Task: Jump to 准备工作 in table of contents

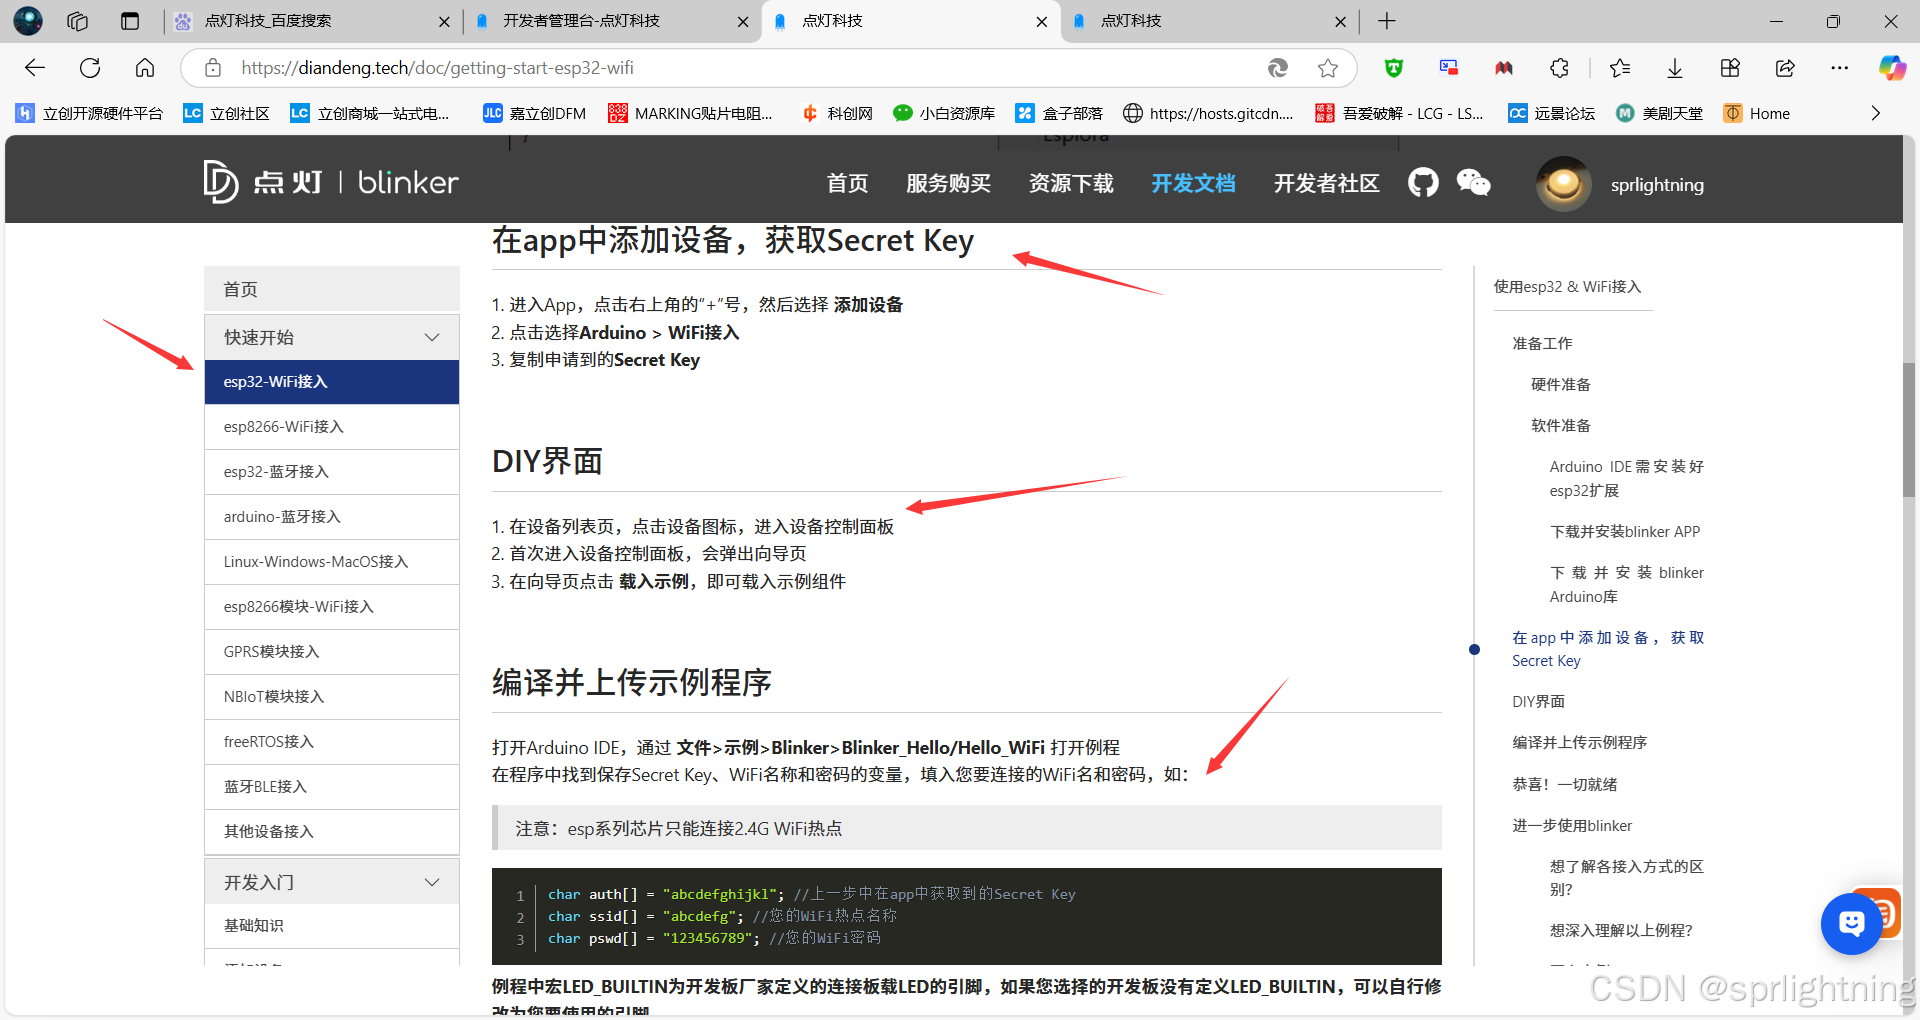Action: [x=1542, y=344]
